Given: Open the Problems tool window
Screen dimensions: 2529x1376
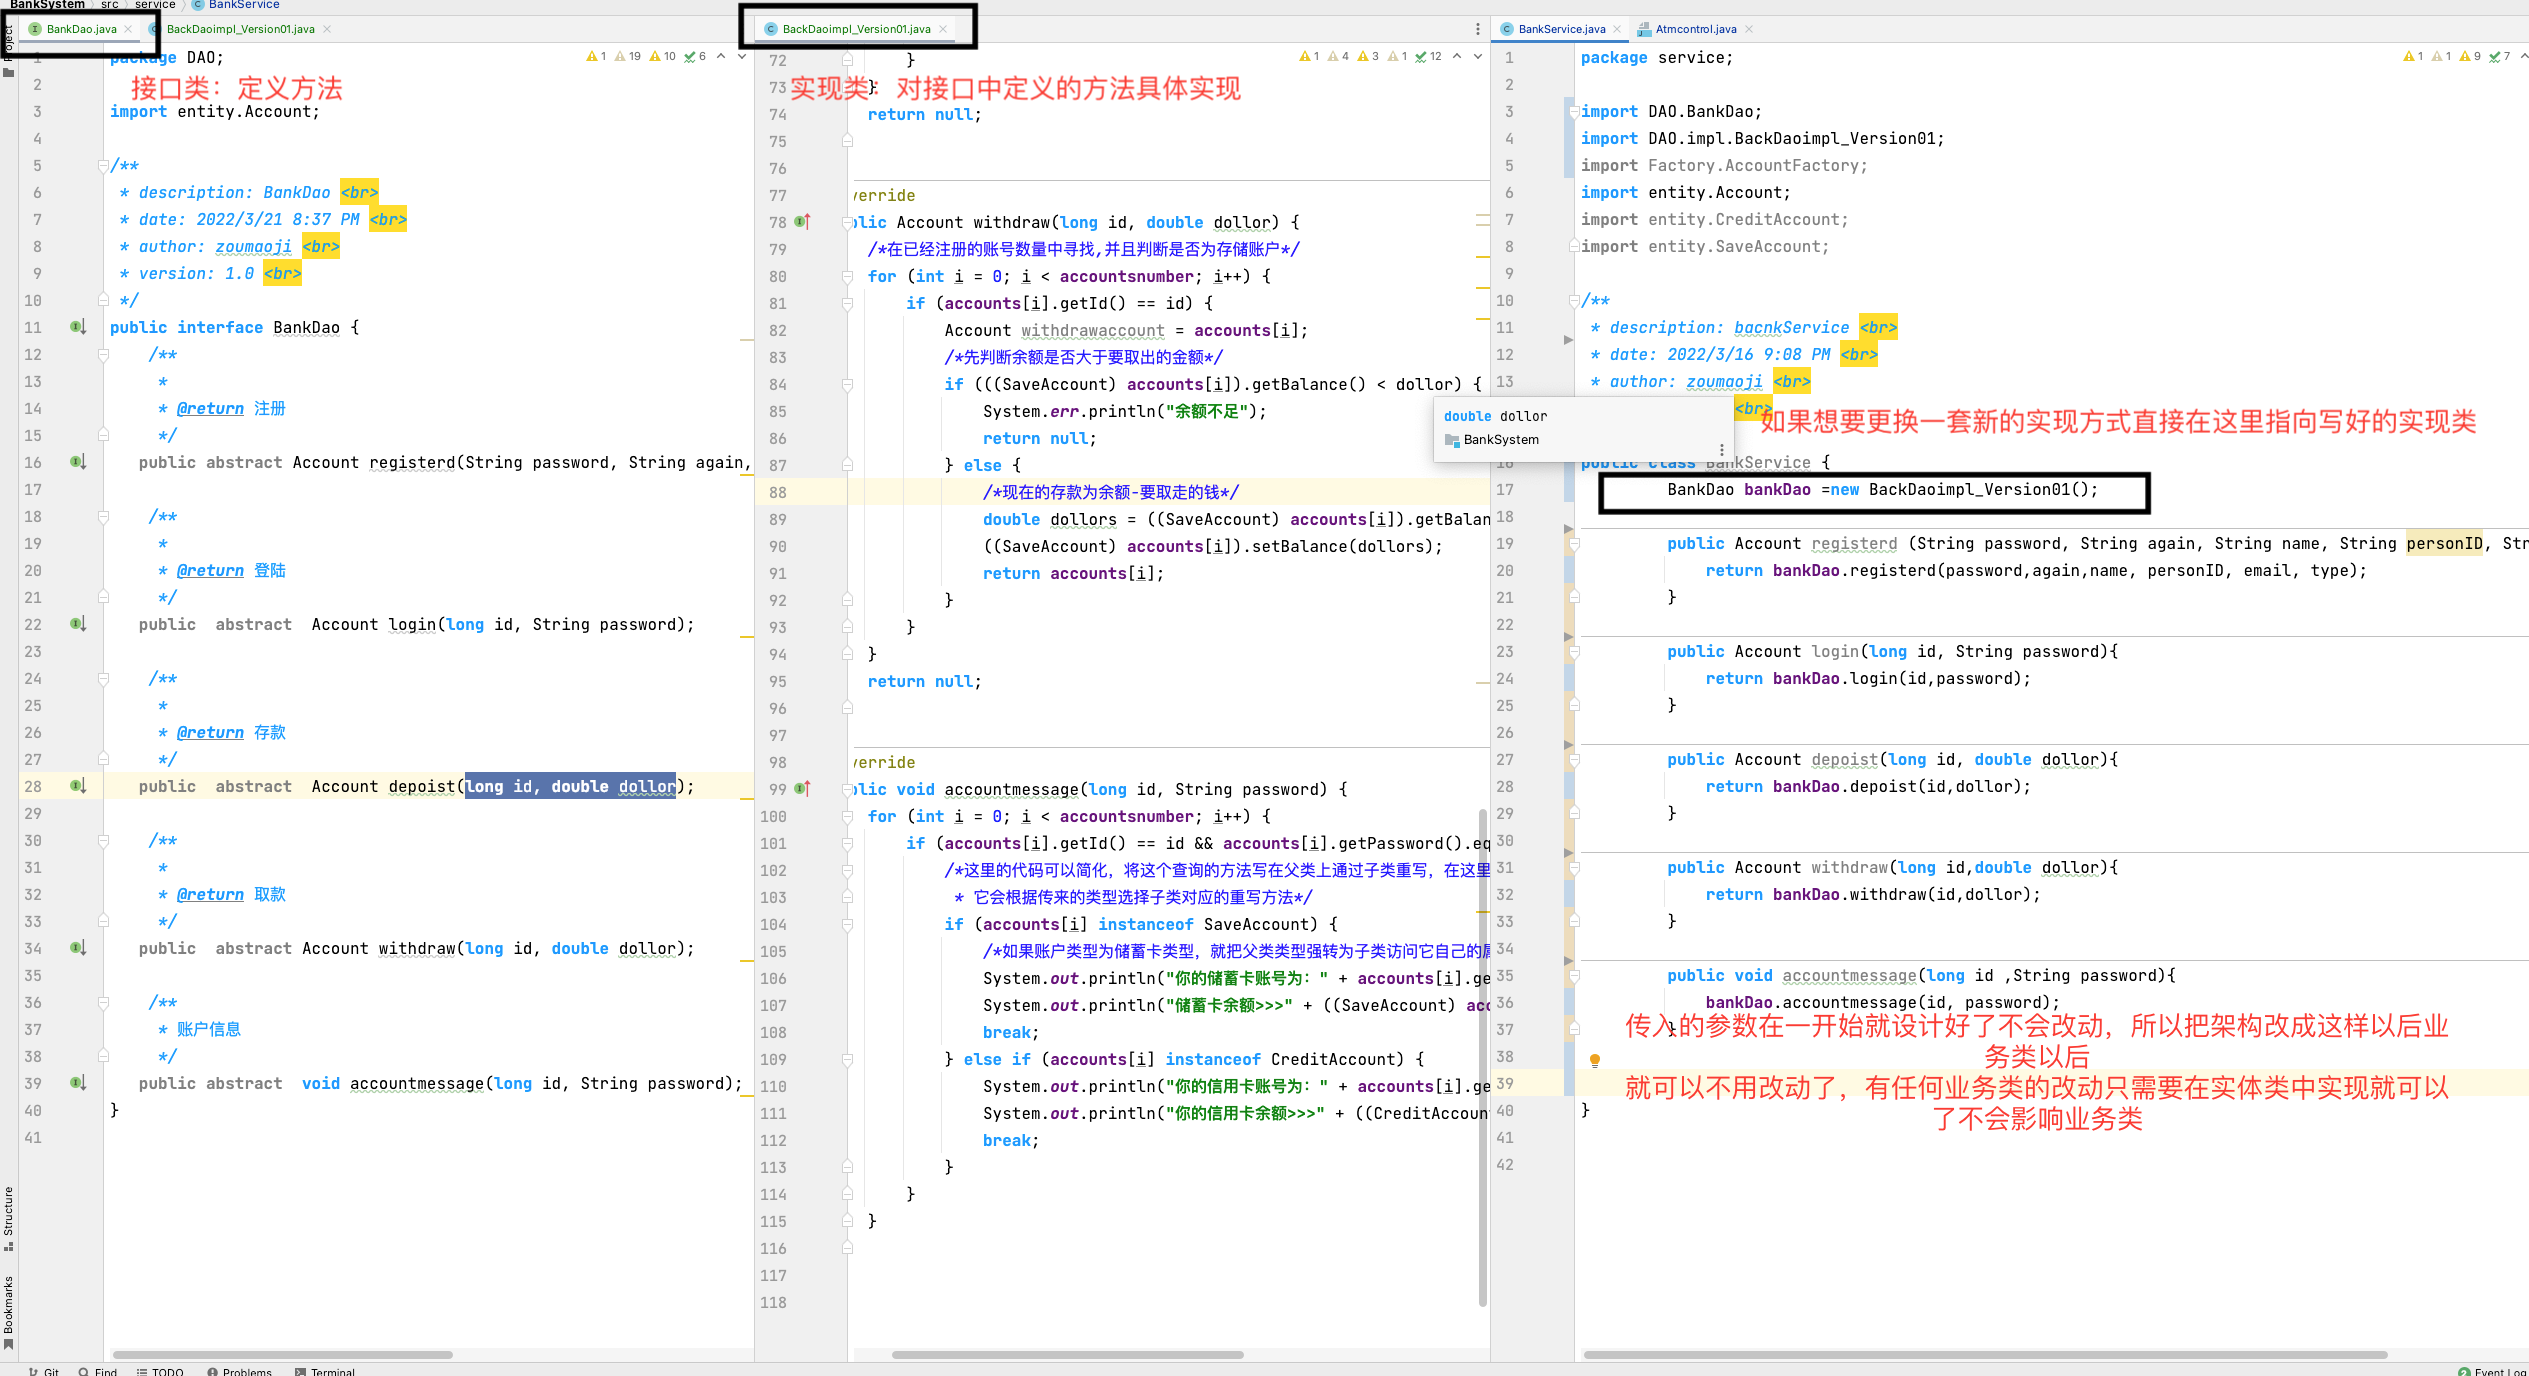Looking at the screenshot, I should coord(239,1371).
